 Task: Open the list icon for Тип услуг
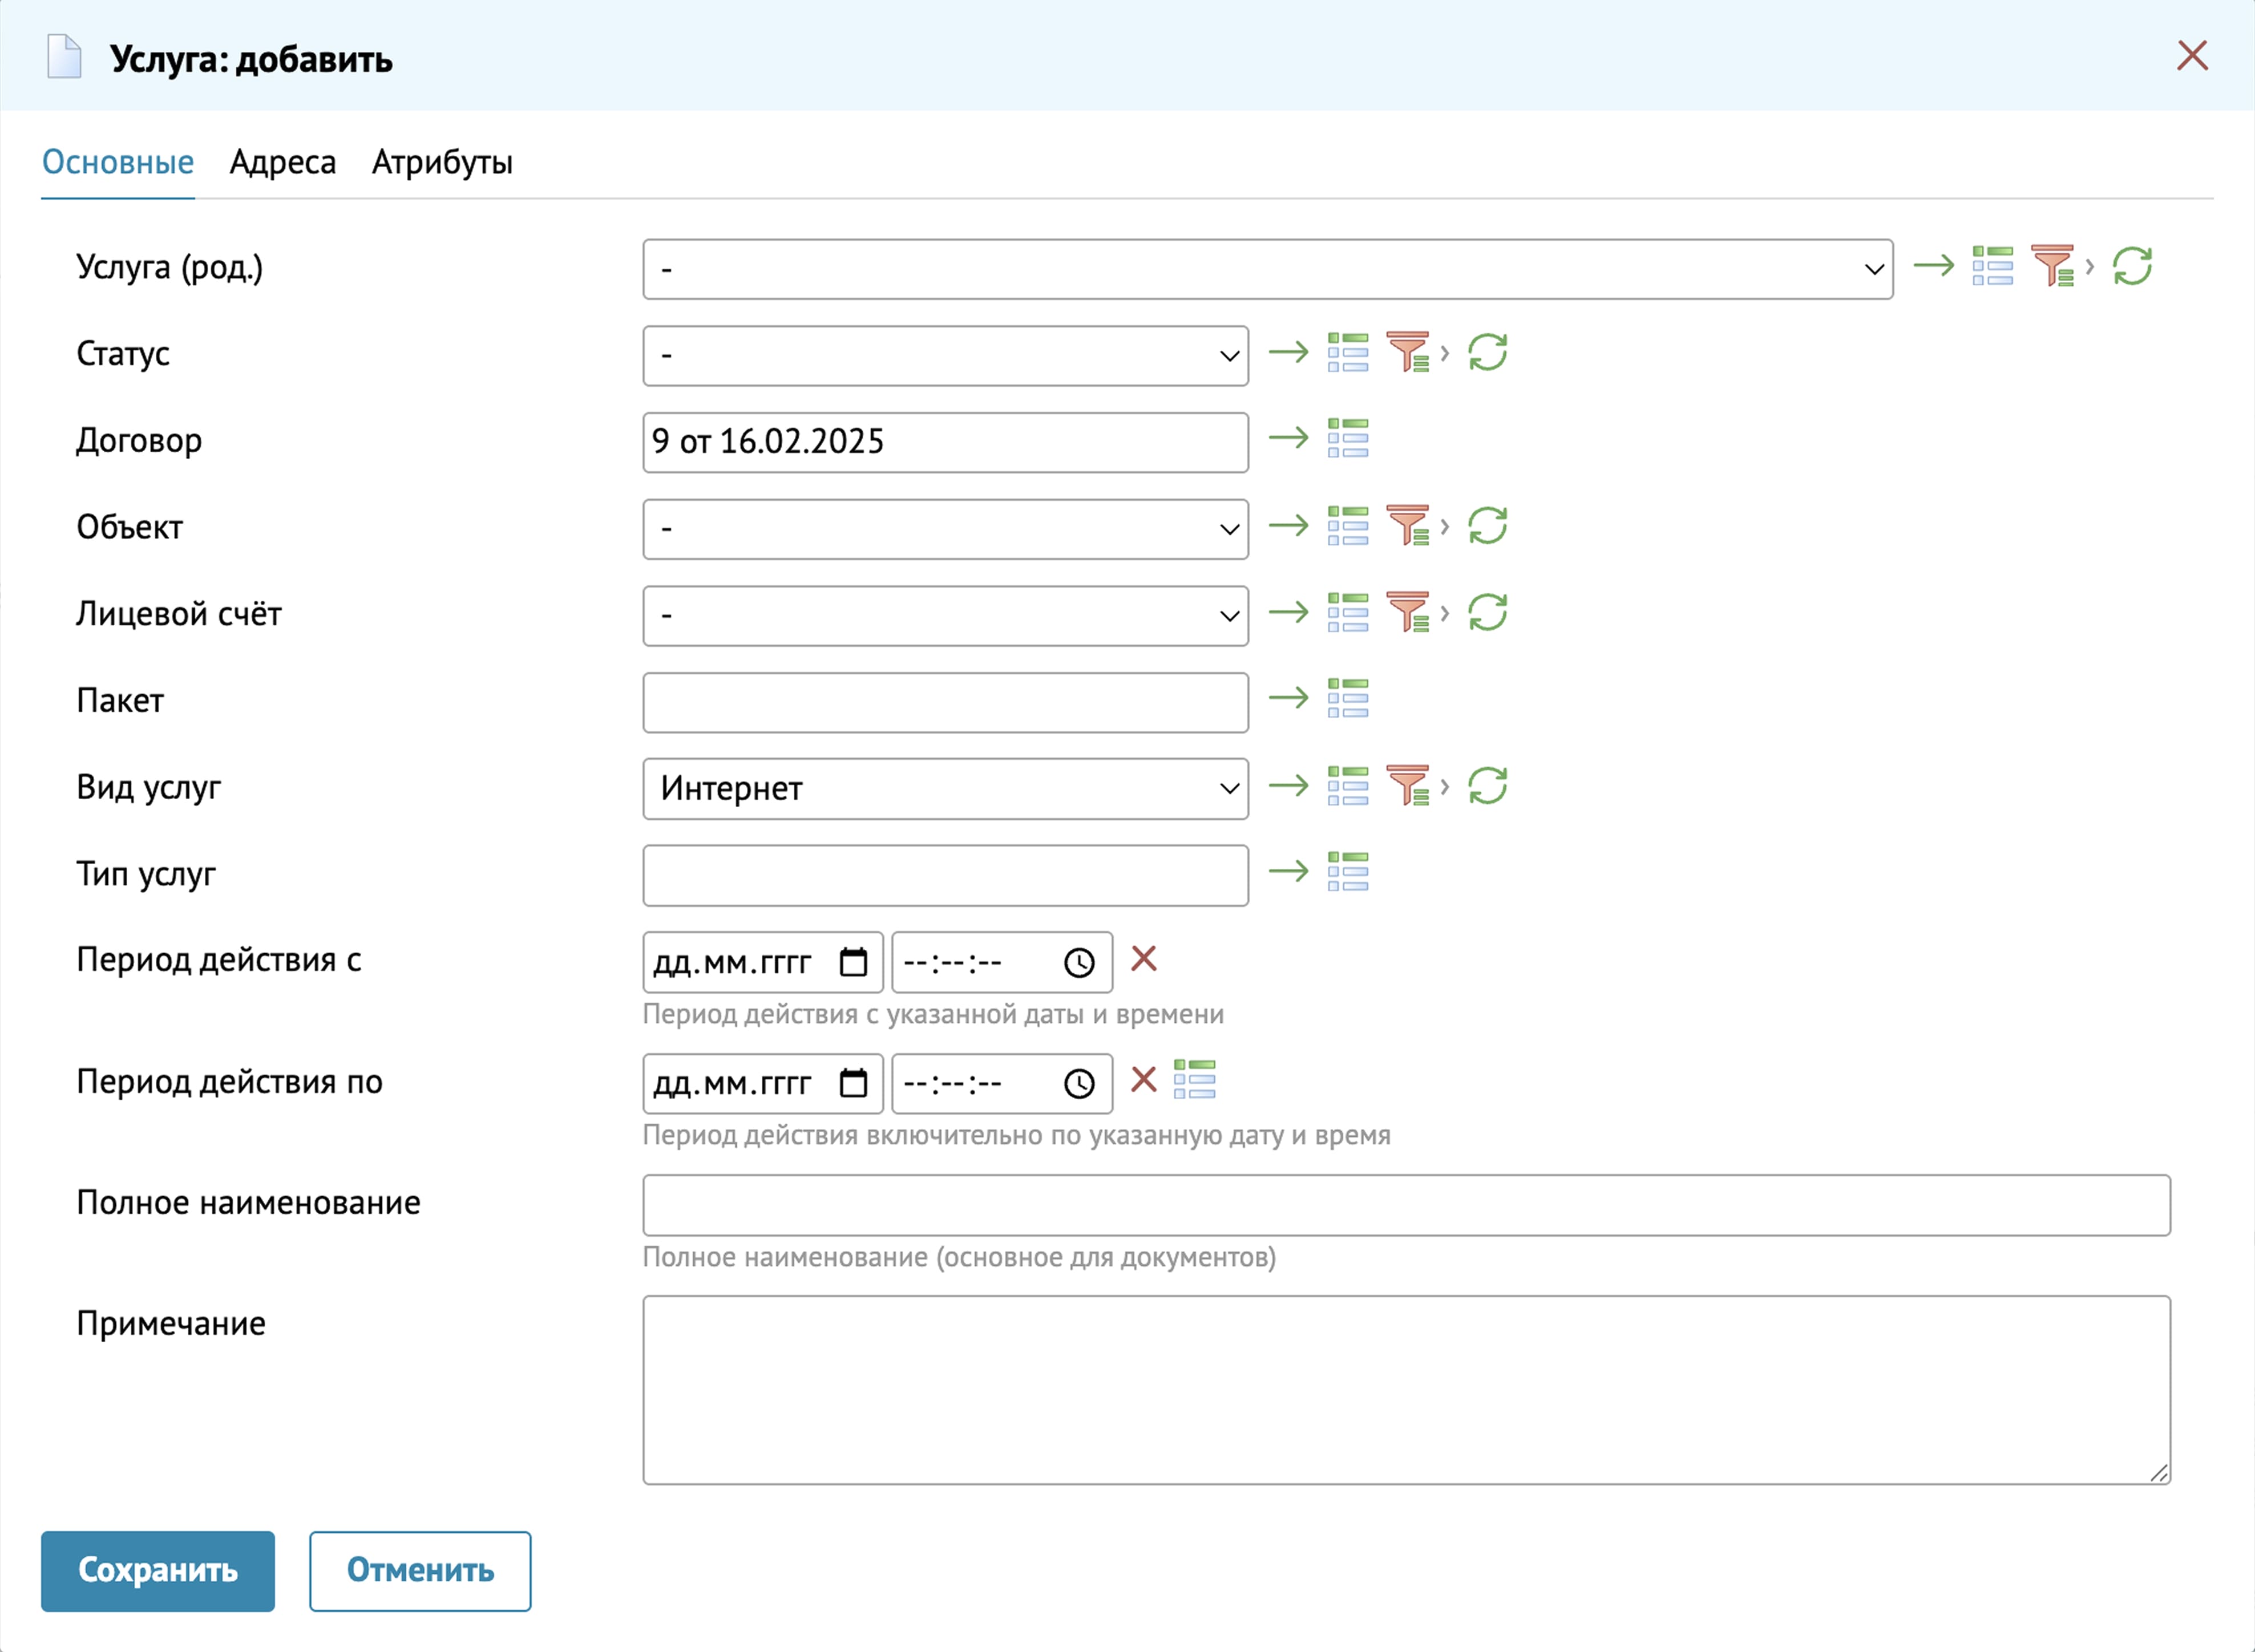tap(1347, 871)
